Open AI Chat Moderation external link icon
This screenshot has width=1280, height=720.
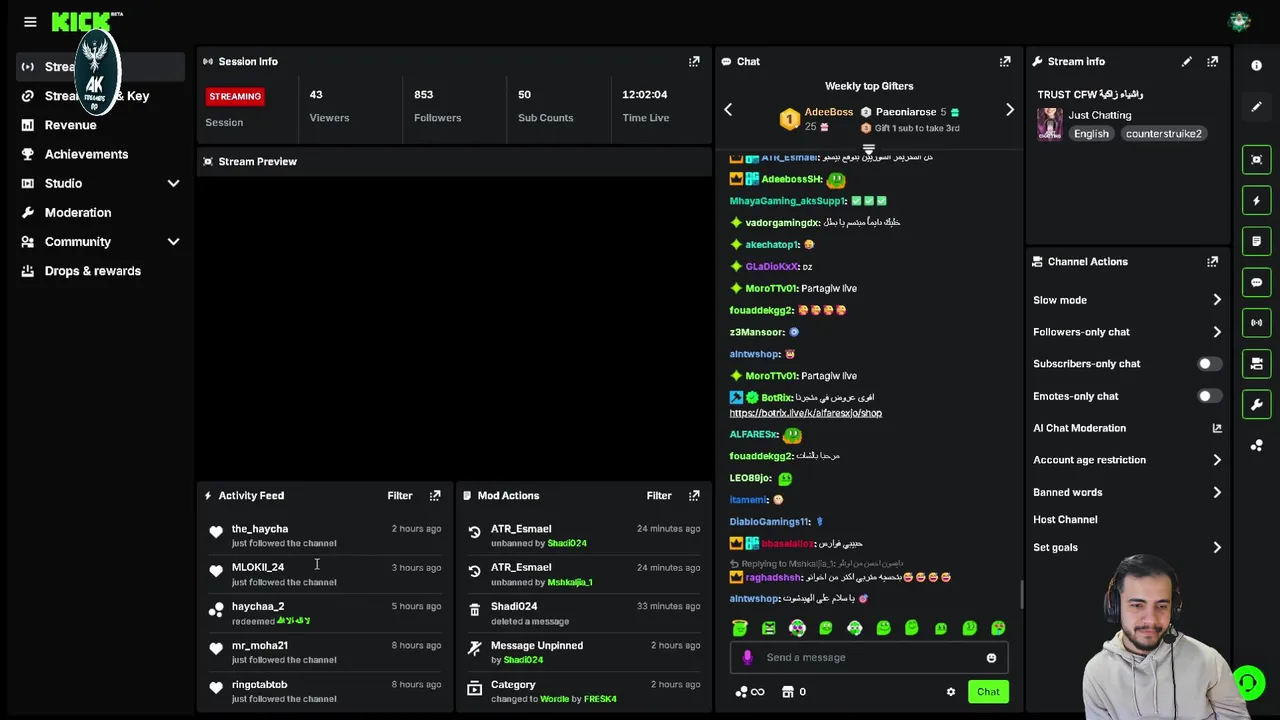tap(1217, 428)
